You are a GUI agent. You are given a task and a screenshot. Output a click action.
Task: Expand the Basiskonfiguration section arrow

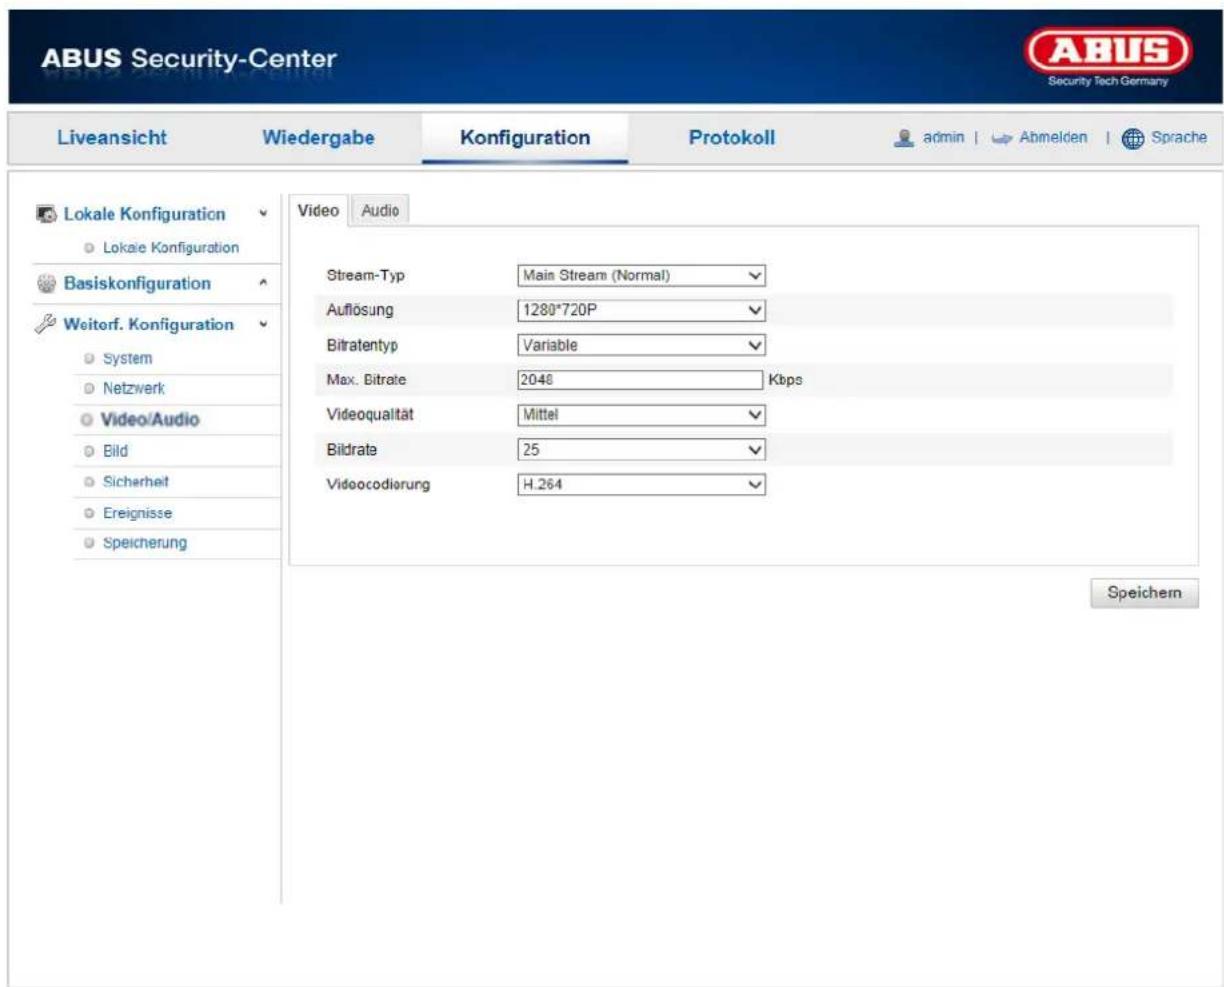point(263,284)
